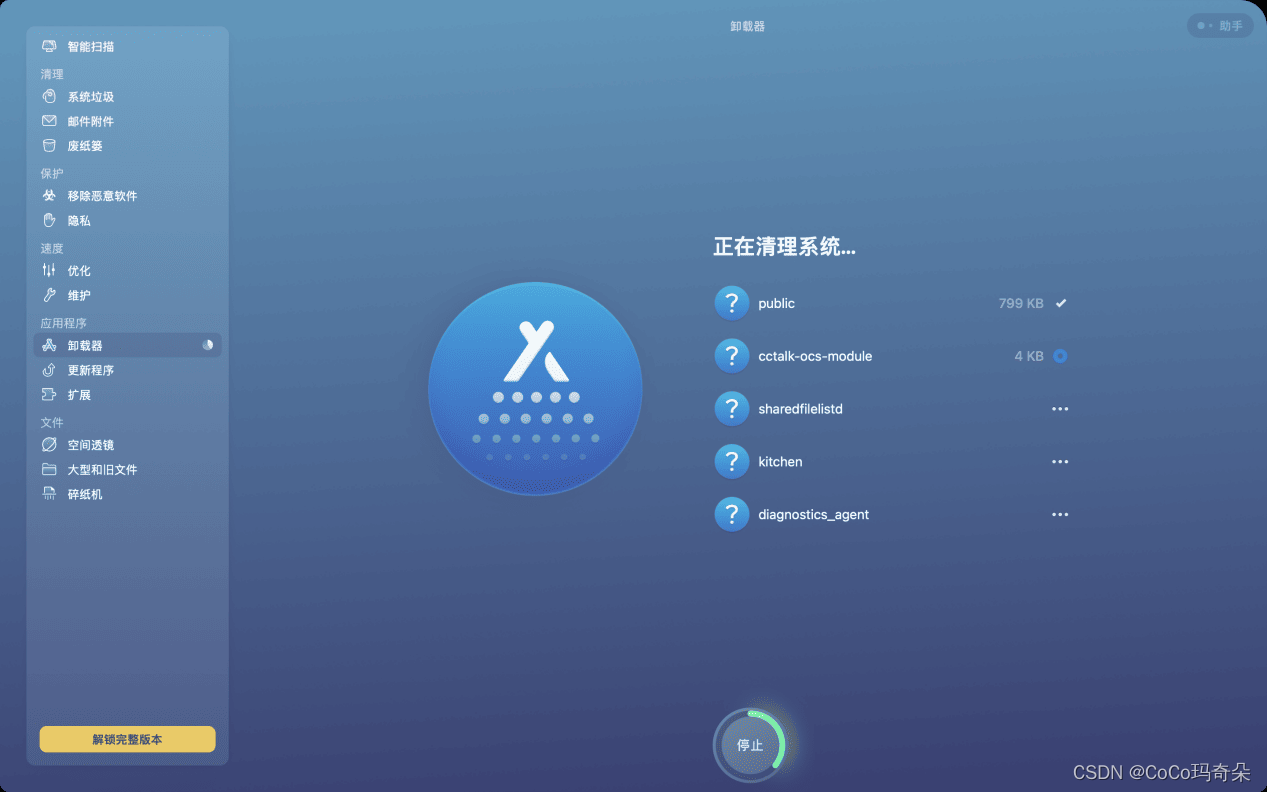Click the 邮件附件 envelope icon

(49, 121)
